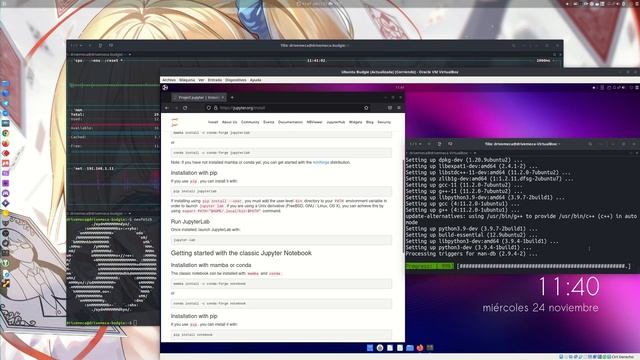
Task: Reload the Jupyter page
Action: click(185, 108)
